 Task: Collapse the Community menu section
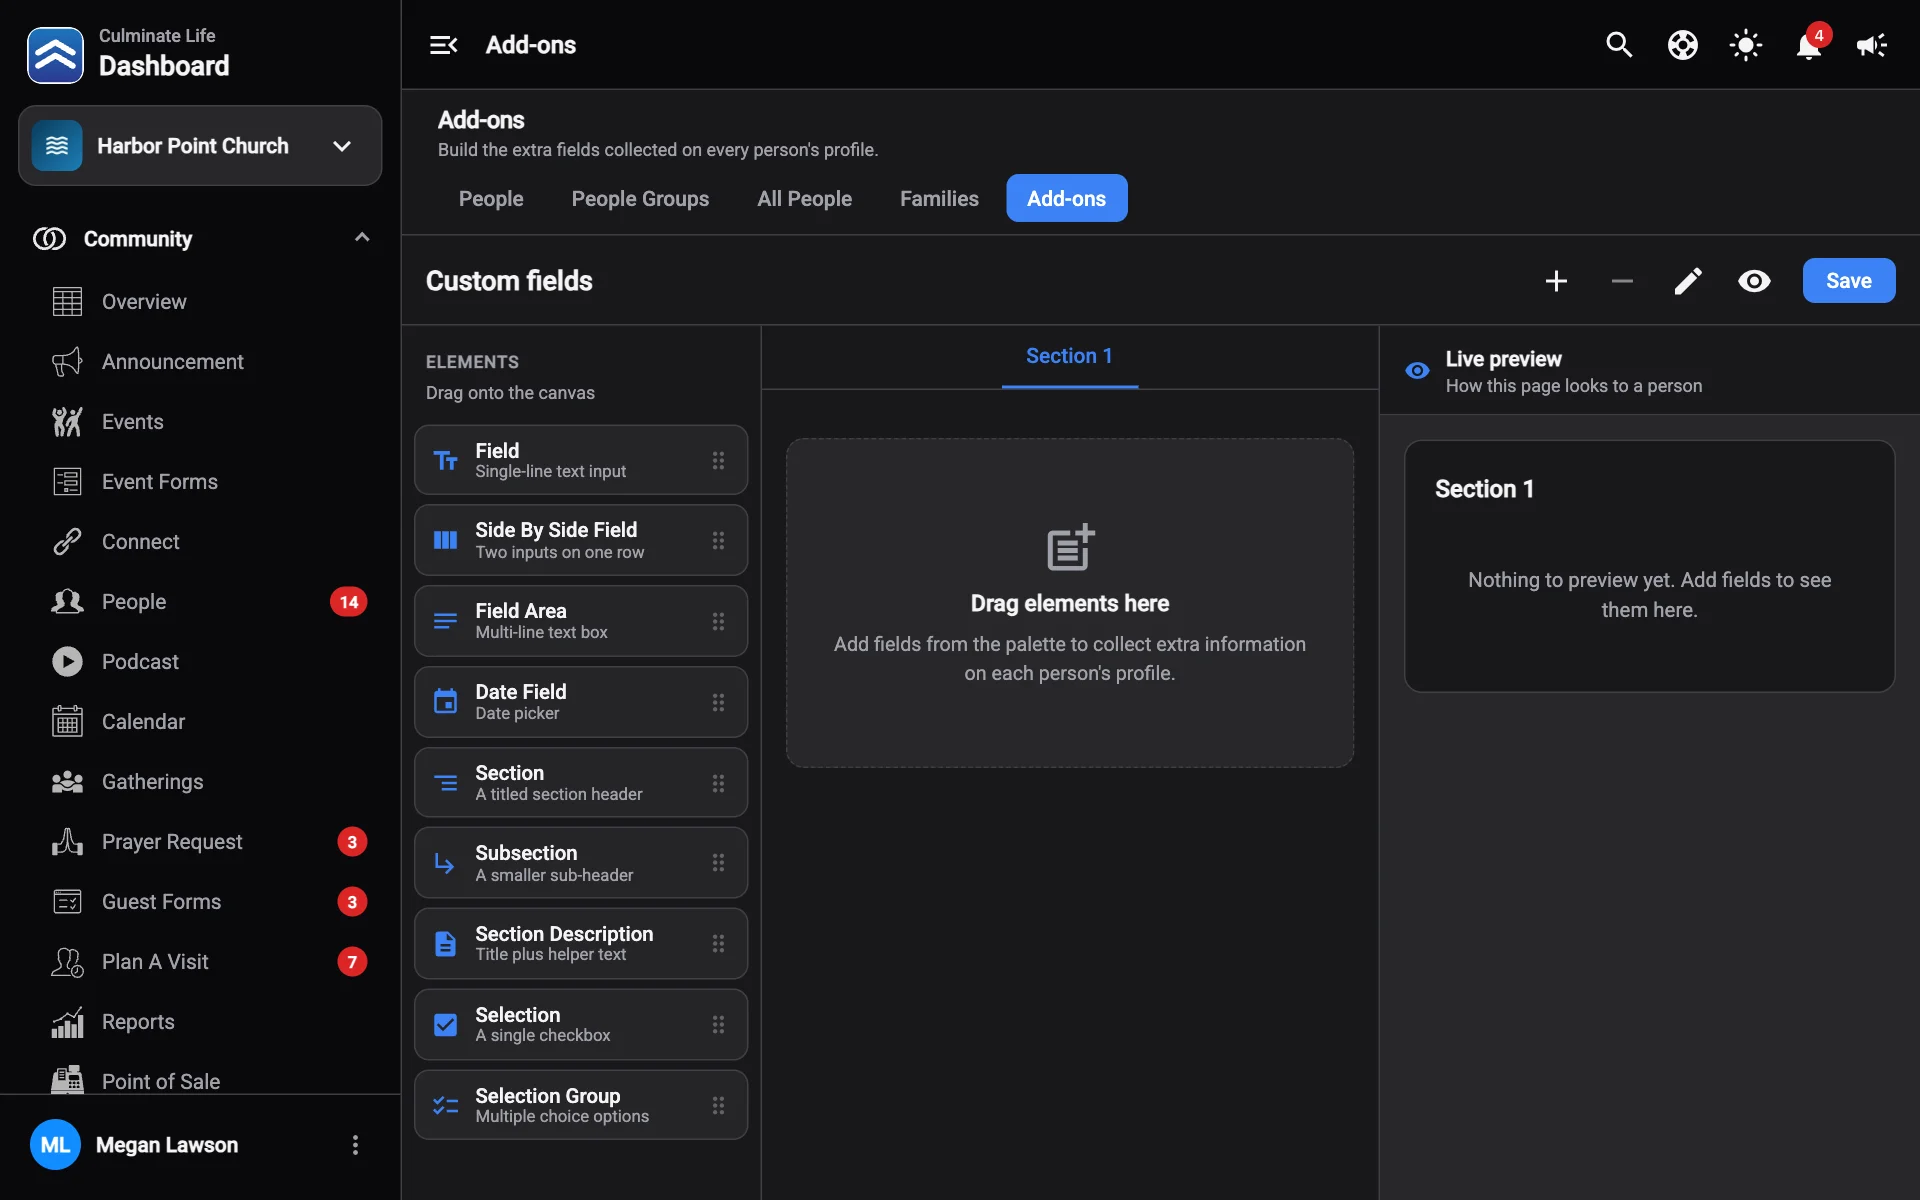click(200, 239)
